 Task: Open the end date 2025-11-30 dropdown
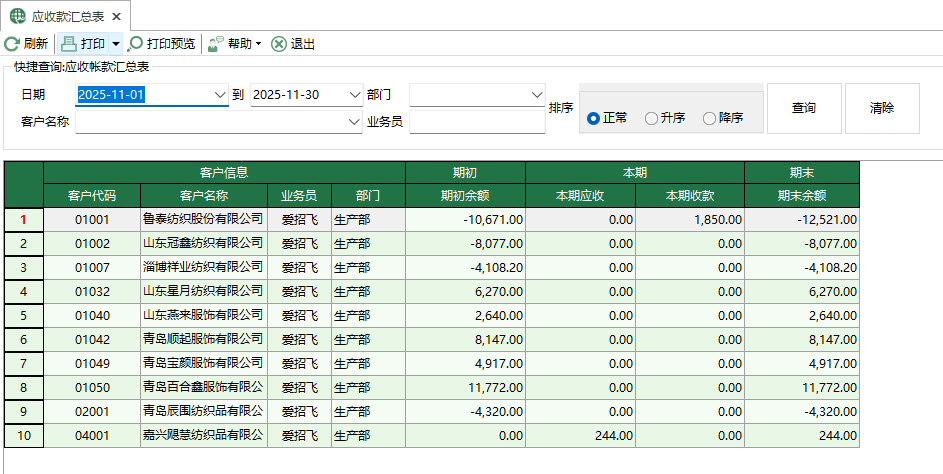pos(354,94)
